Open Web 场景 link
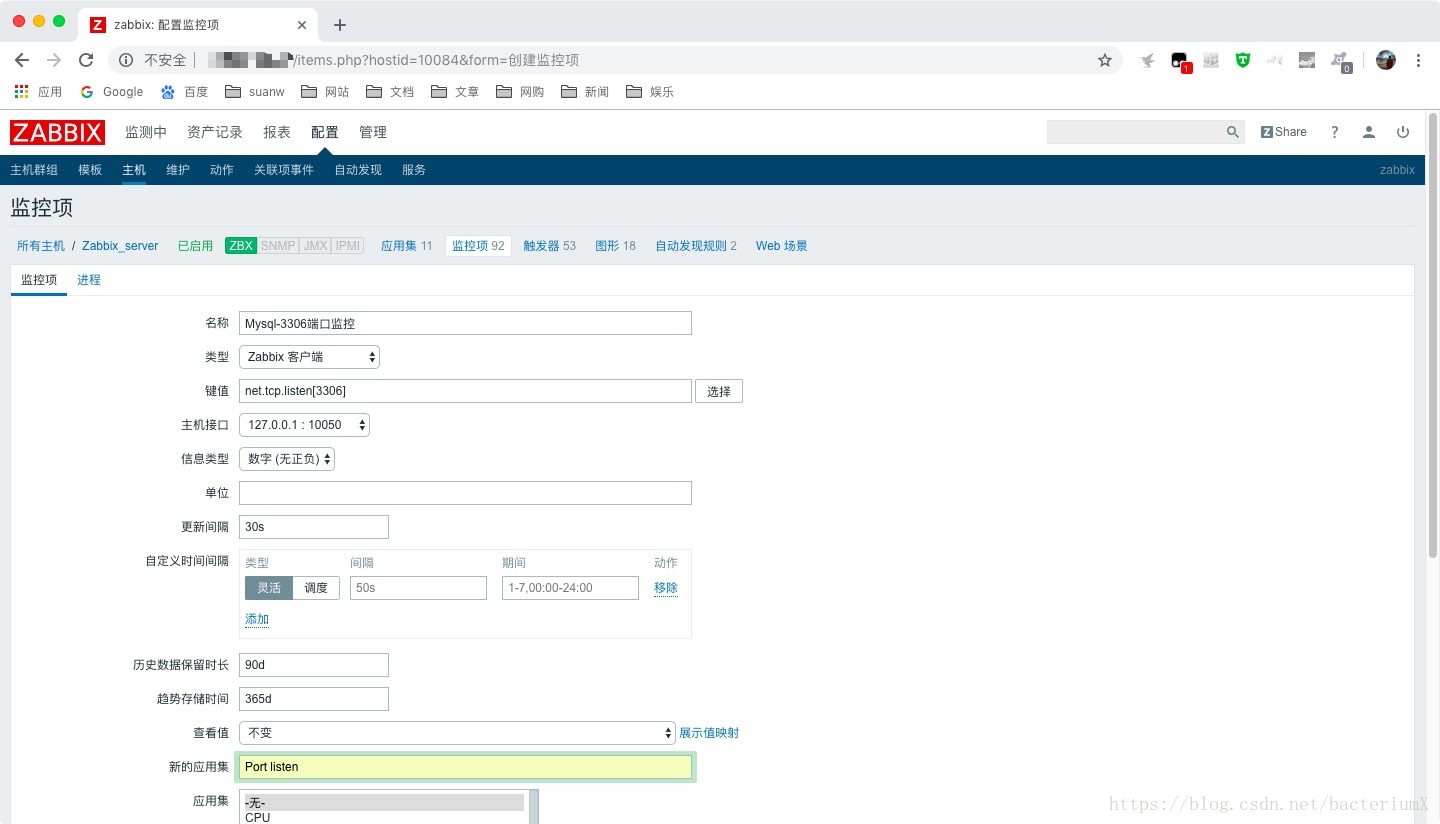 point(782,246)
